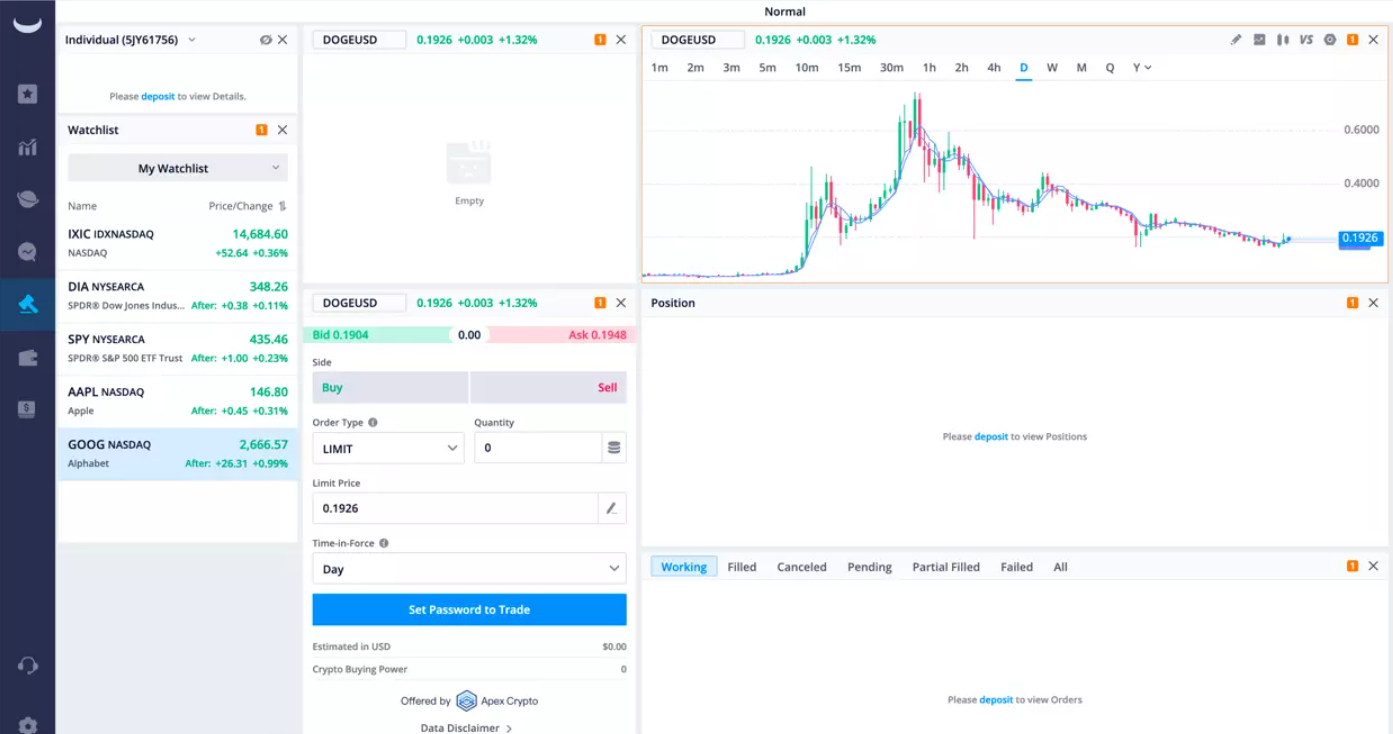Click the Webull logo in the sidebar
This screenshot has height=734, width=1393.
click(x=27, y=24)
